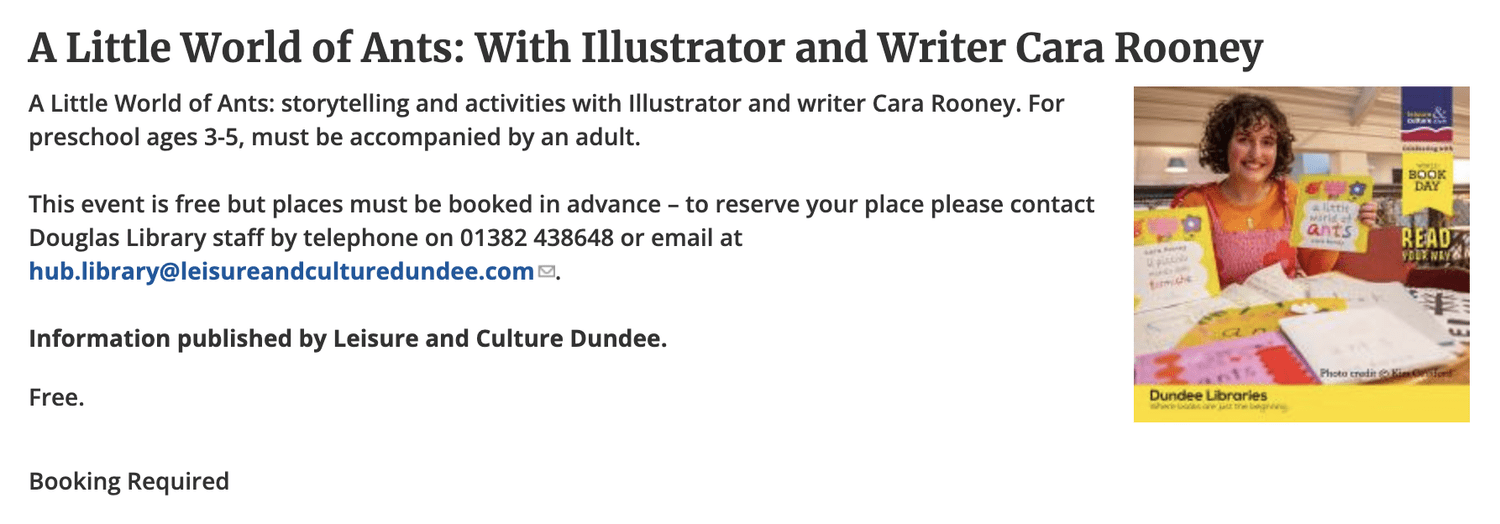Click the 'Booking Required' label
This screenshot has height=524, width=1500.
point(129,481)
